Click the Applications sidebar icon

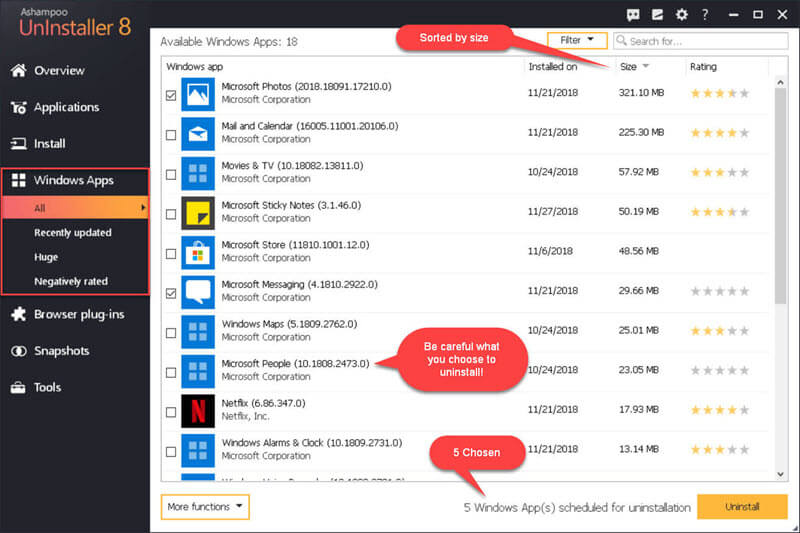pos(18,107)
